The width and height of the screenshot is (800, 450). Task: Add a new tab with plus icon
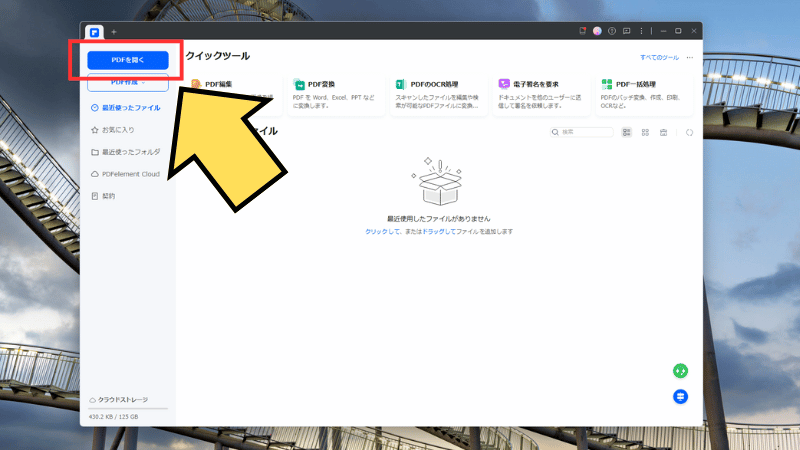pos(114,32)
